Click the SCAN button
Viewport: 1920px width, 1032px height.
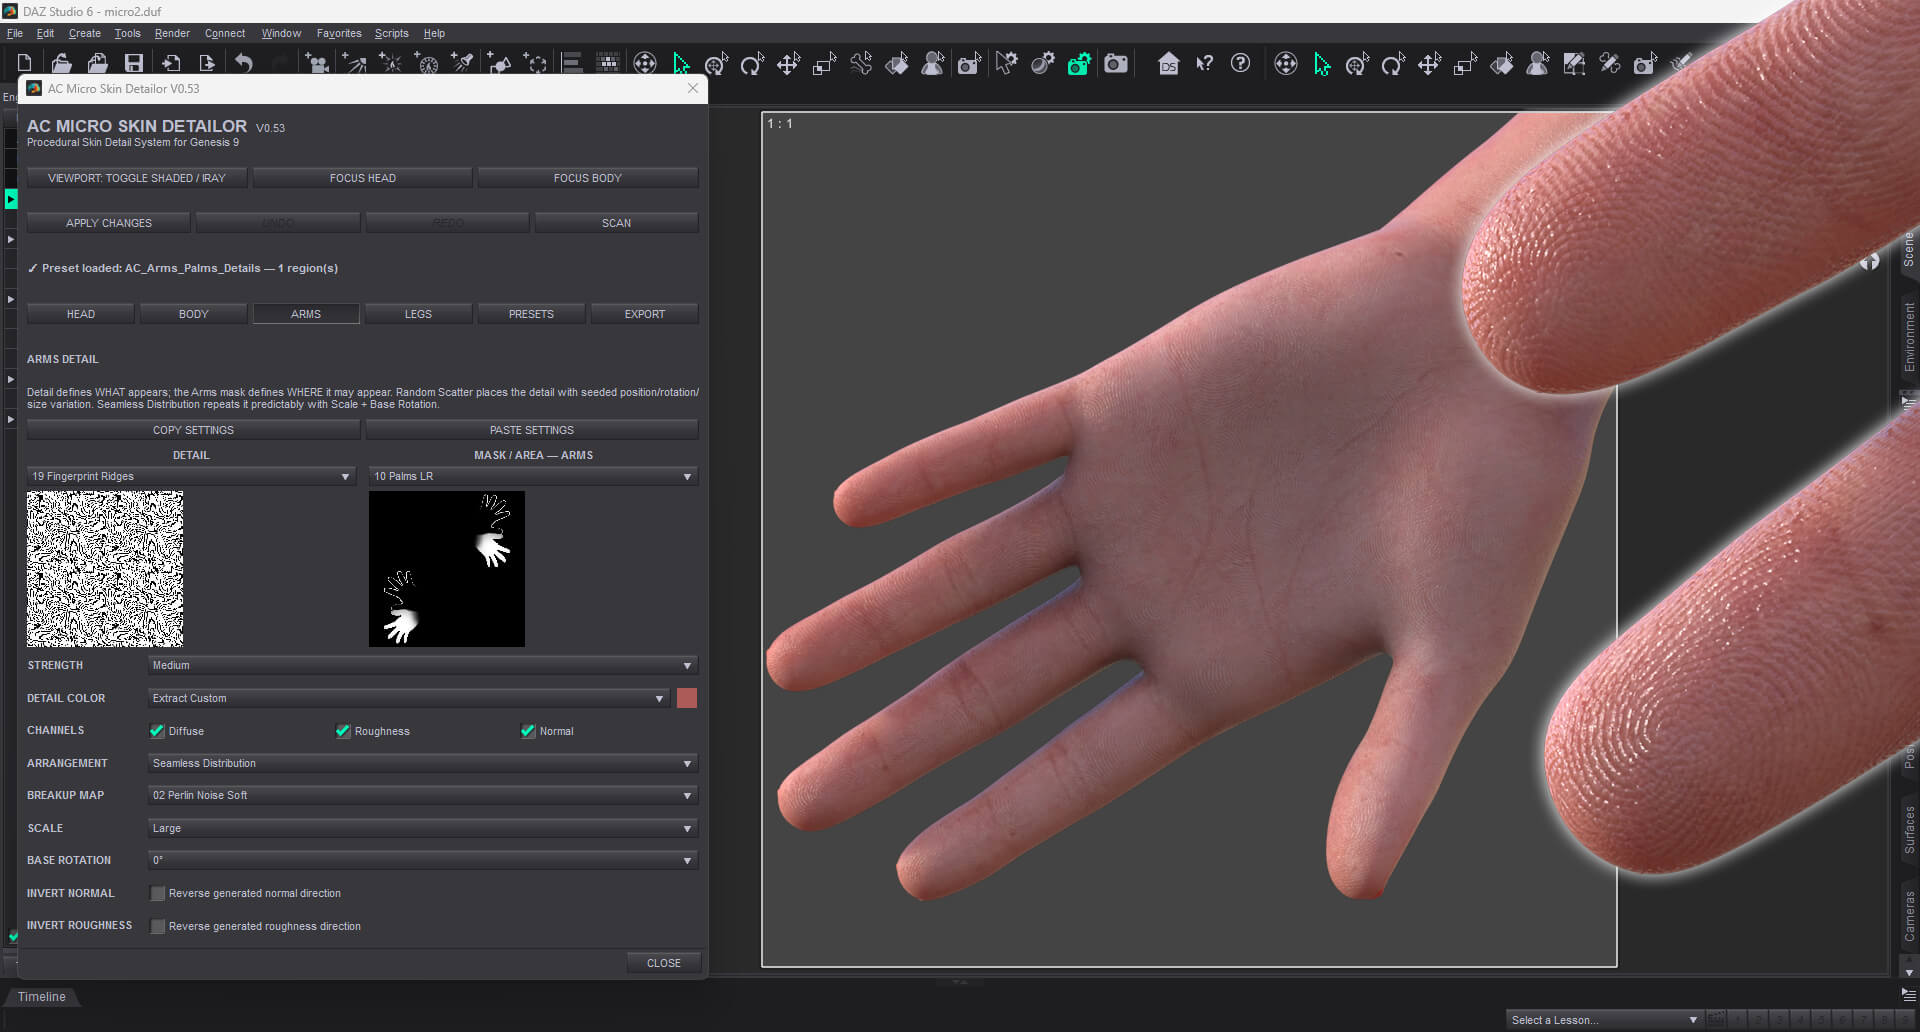point(617,223)
